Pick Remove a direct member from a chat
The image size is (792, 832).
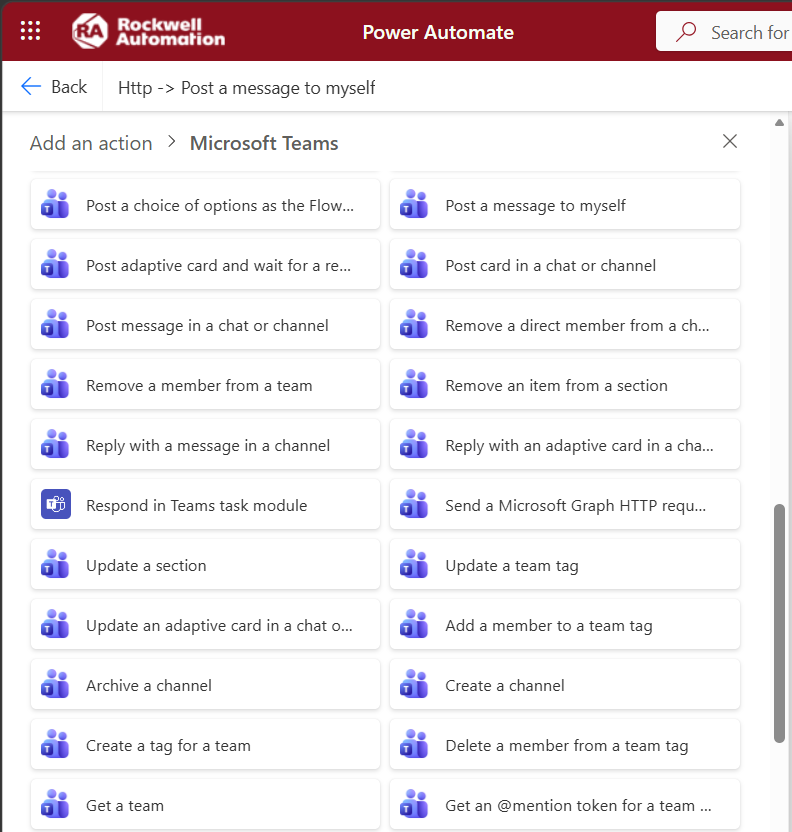[x=564, y=325]
